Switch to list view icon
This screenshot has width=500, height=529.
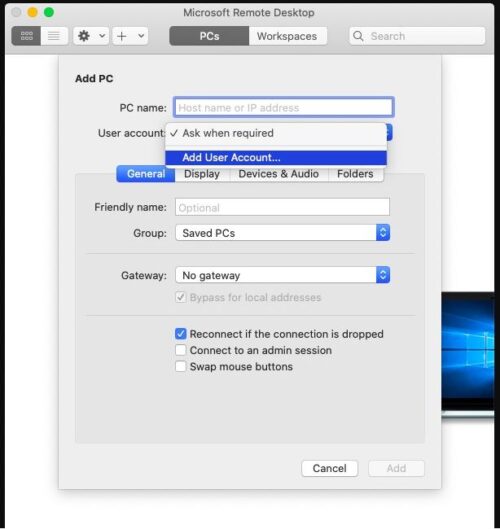[54, 36]
